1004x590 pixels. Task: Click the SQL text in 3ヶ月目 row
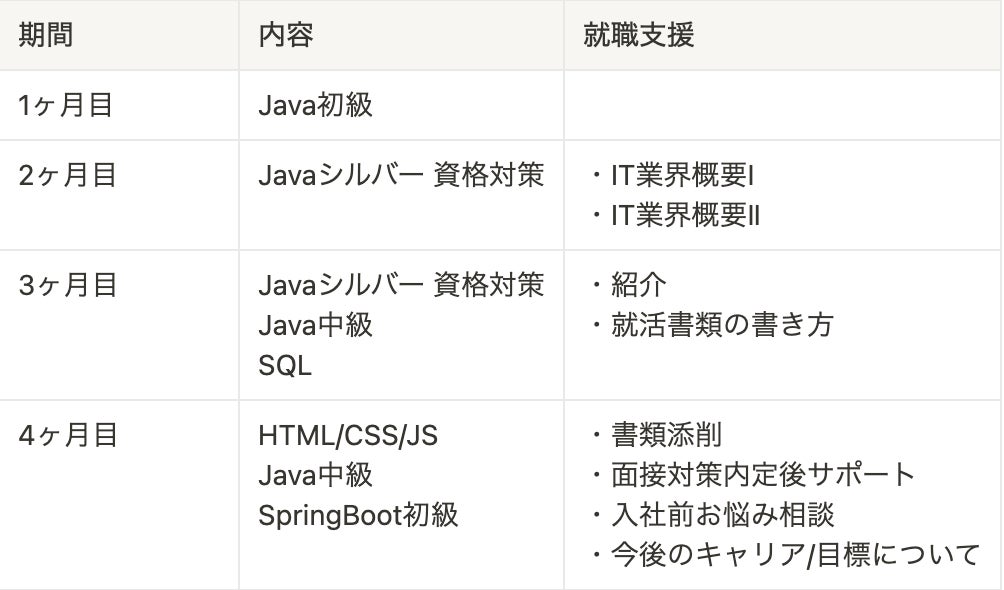[285, 365]
